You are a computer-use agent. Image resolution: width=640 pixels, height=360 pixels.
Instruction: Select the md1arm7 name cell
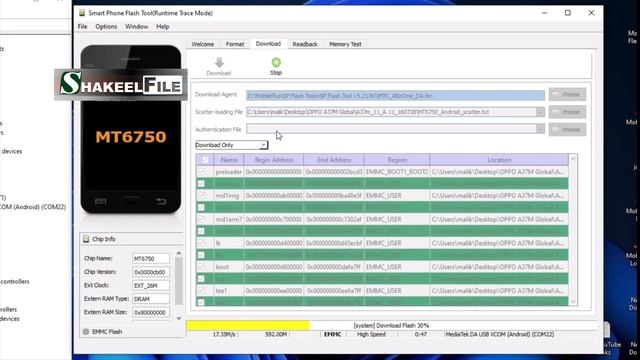(229, 219)
